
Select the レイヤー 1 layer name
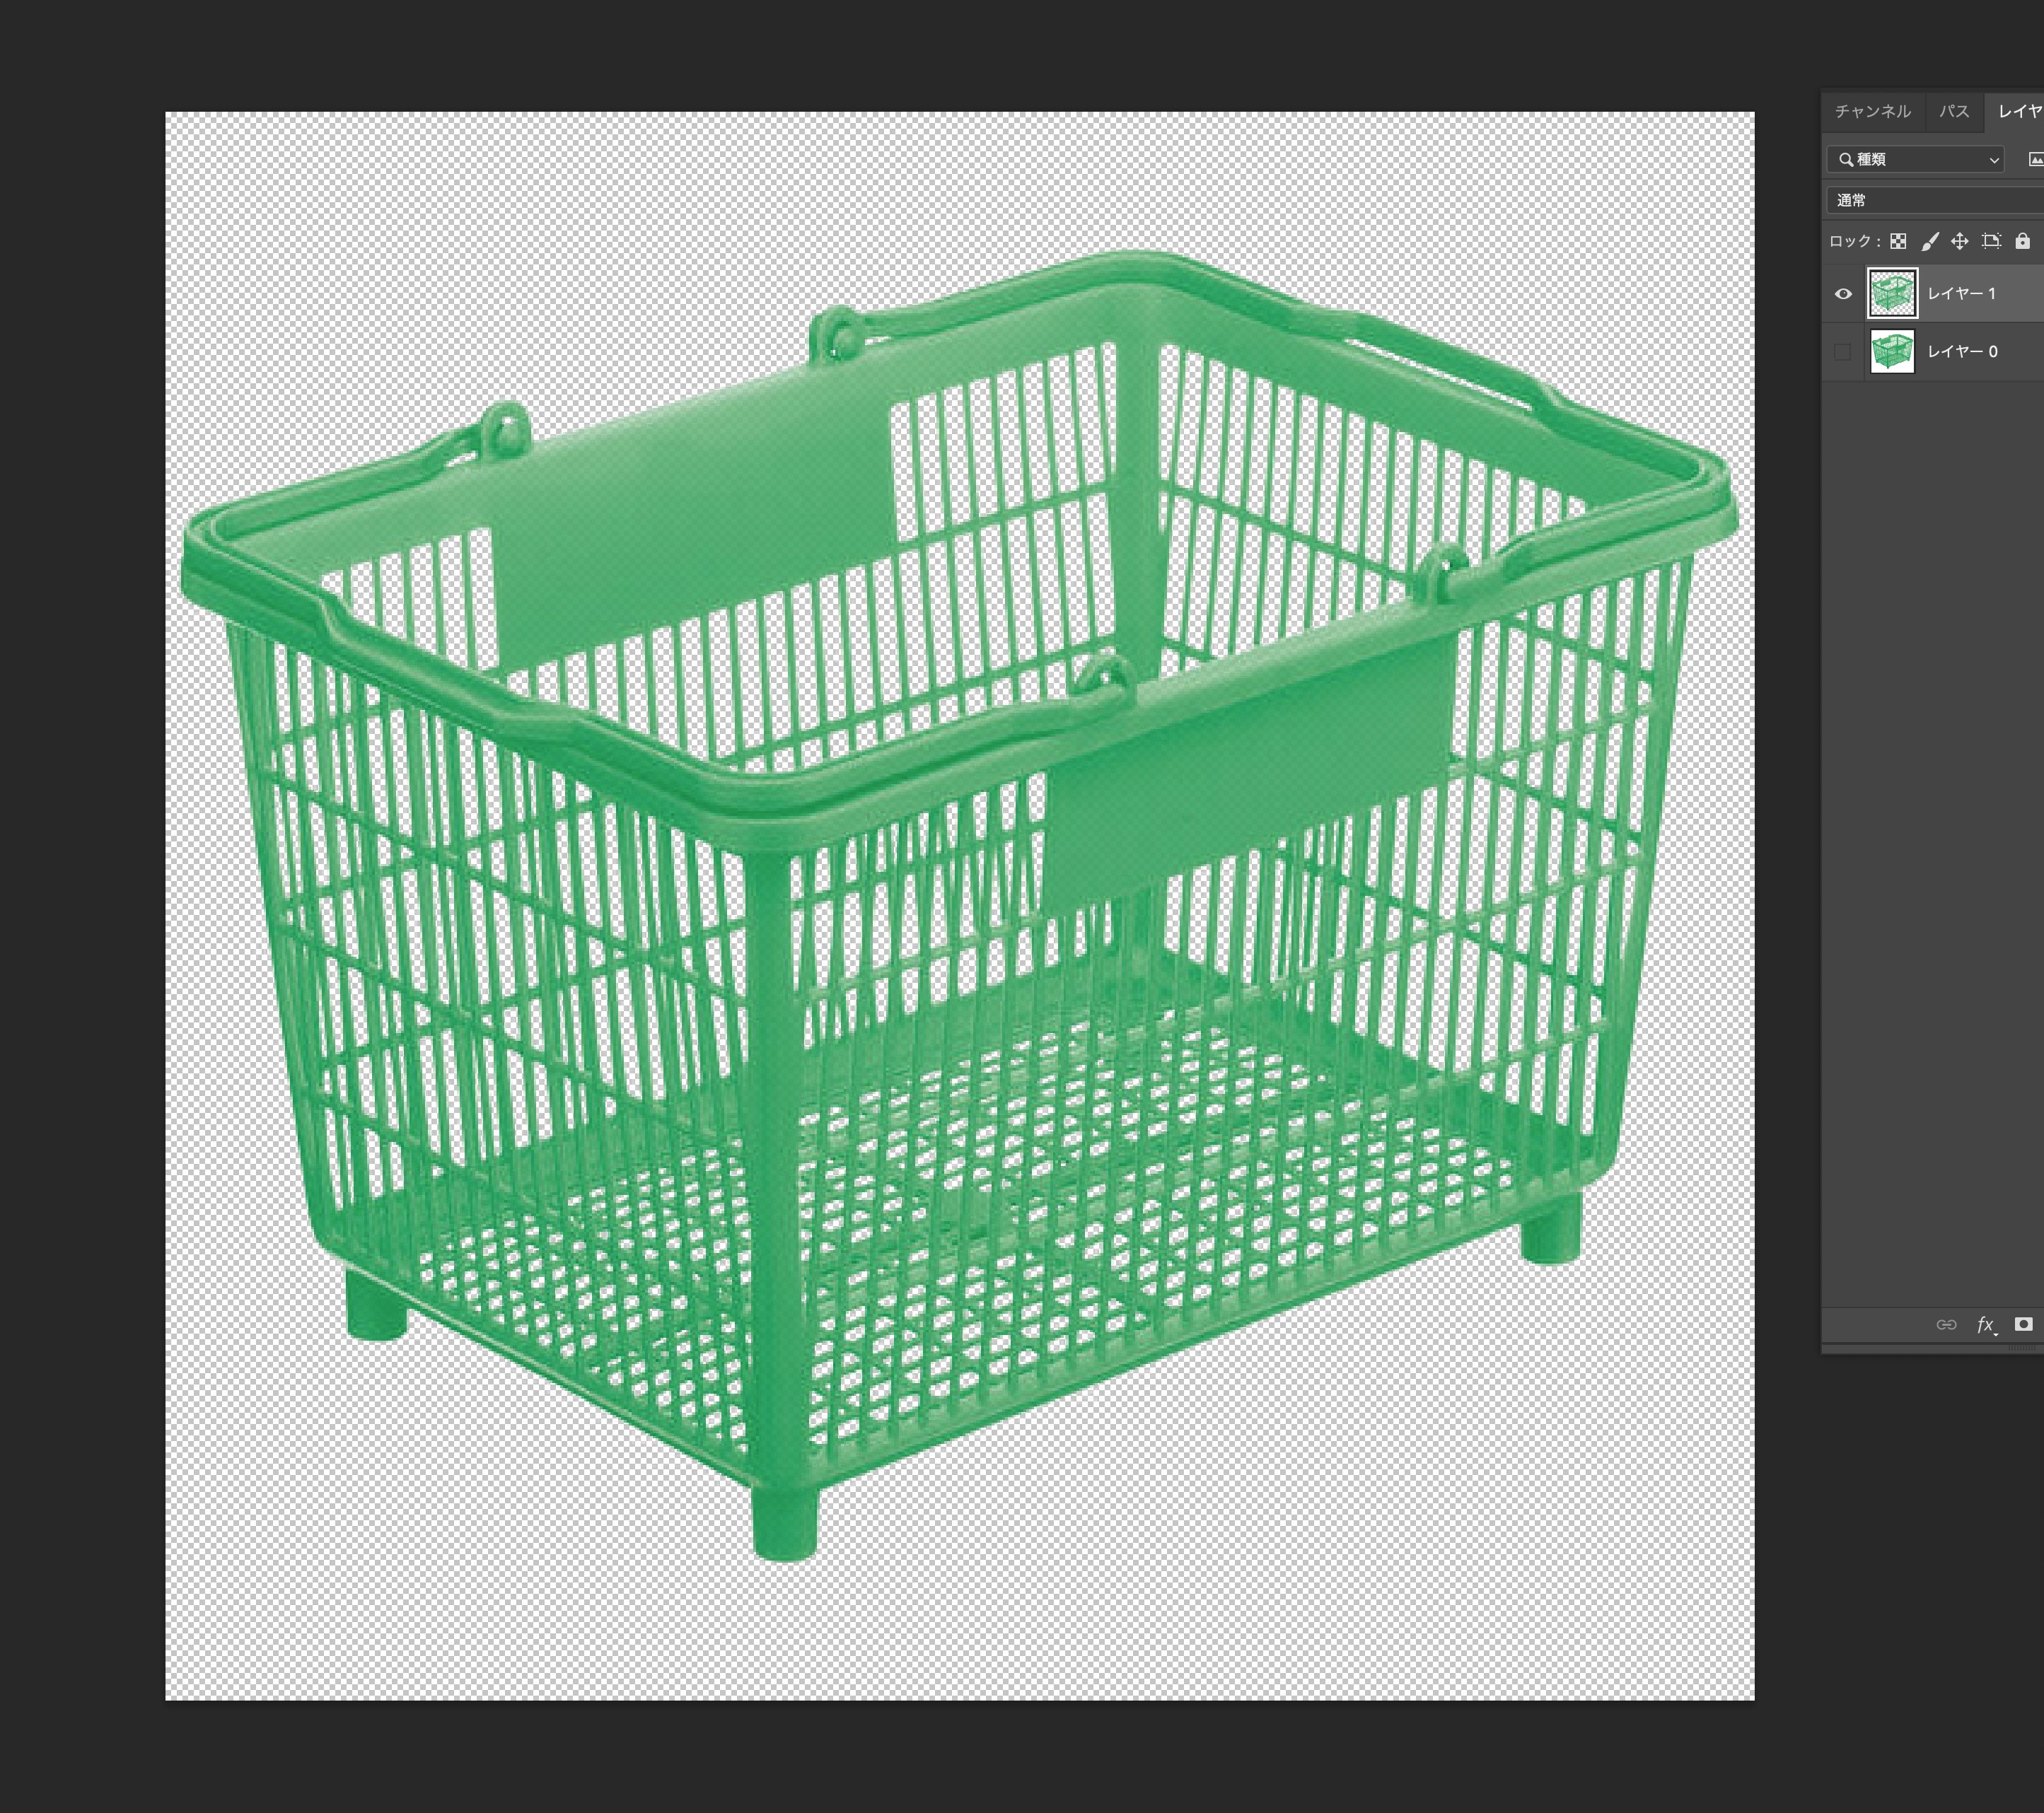(x=1961, y=294)
